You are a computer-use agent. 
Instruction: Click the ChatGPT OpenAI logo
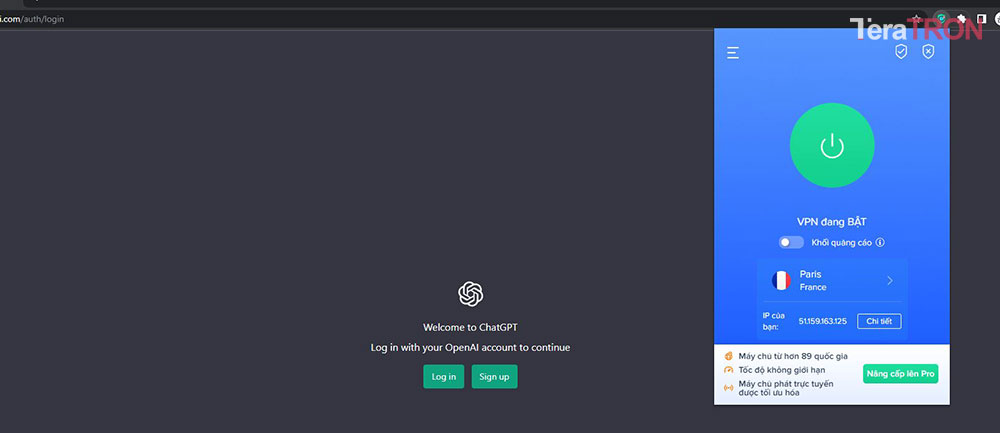pos(471,294)
